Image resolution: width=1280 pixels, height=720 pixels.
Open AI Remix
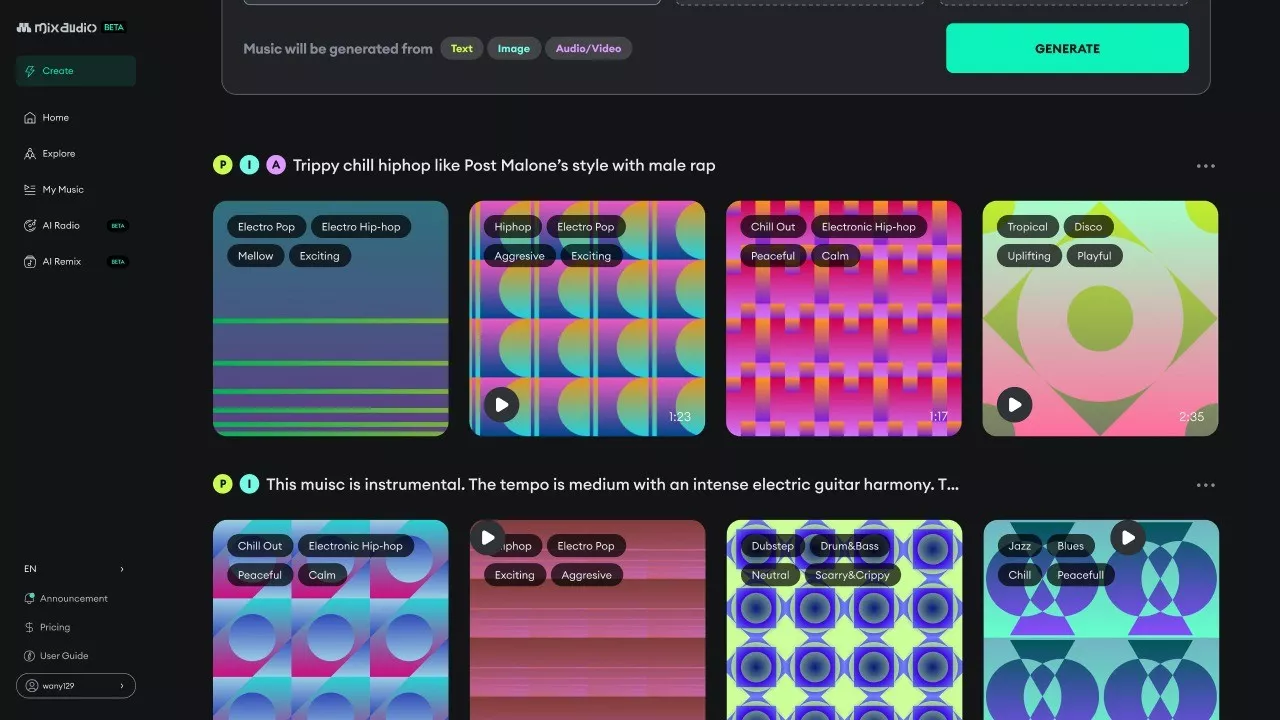[x=61, y=262]
